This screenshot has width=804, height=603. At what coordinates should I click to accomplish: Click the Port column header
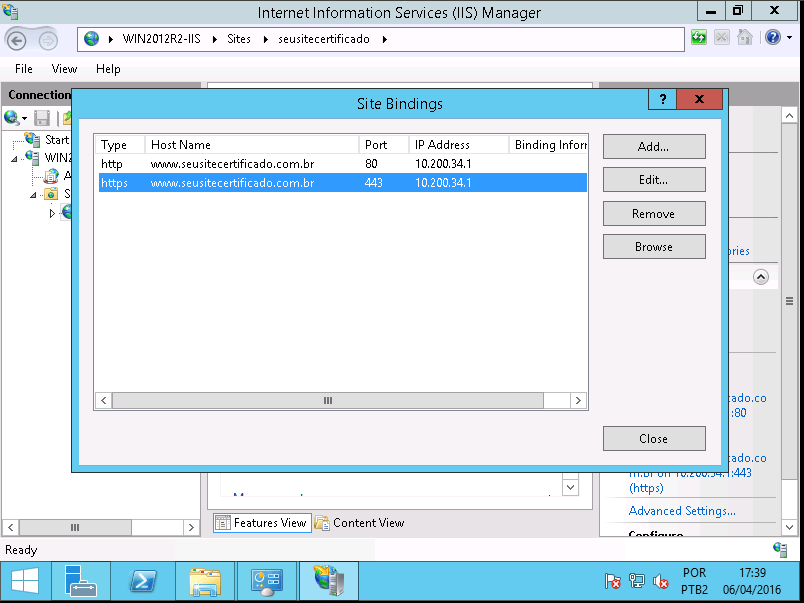click(x=384, y=145)
